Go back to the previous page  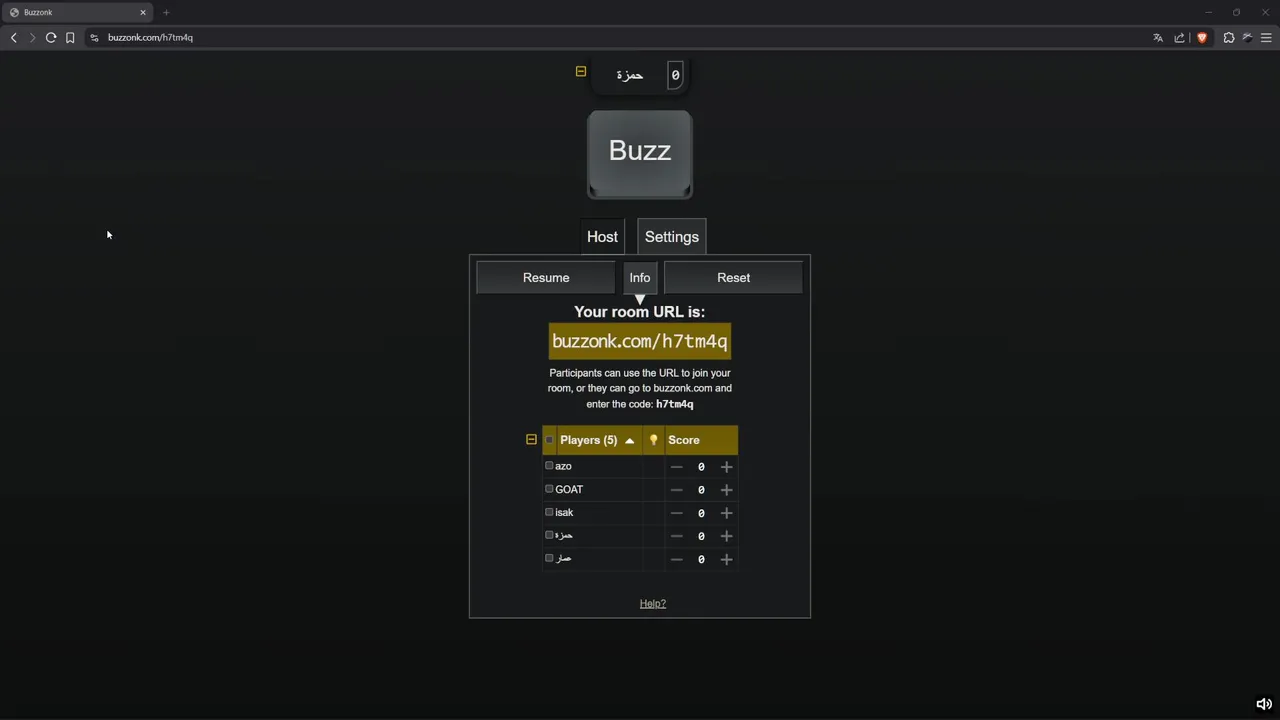click(x=14, y=38)
